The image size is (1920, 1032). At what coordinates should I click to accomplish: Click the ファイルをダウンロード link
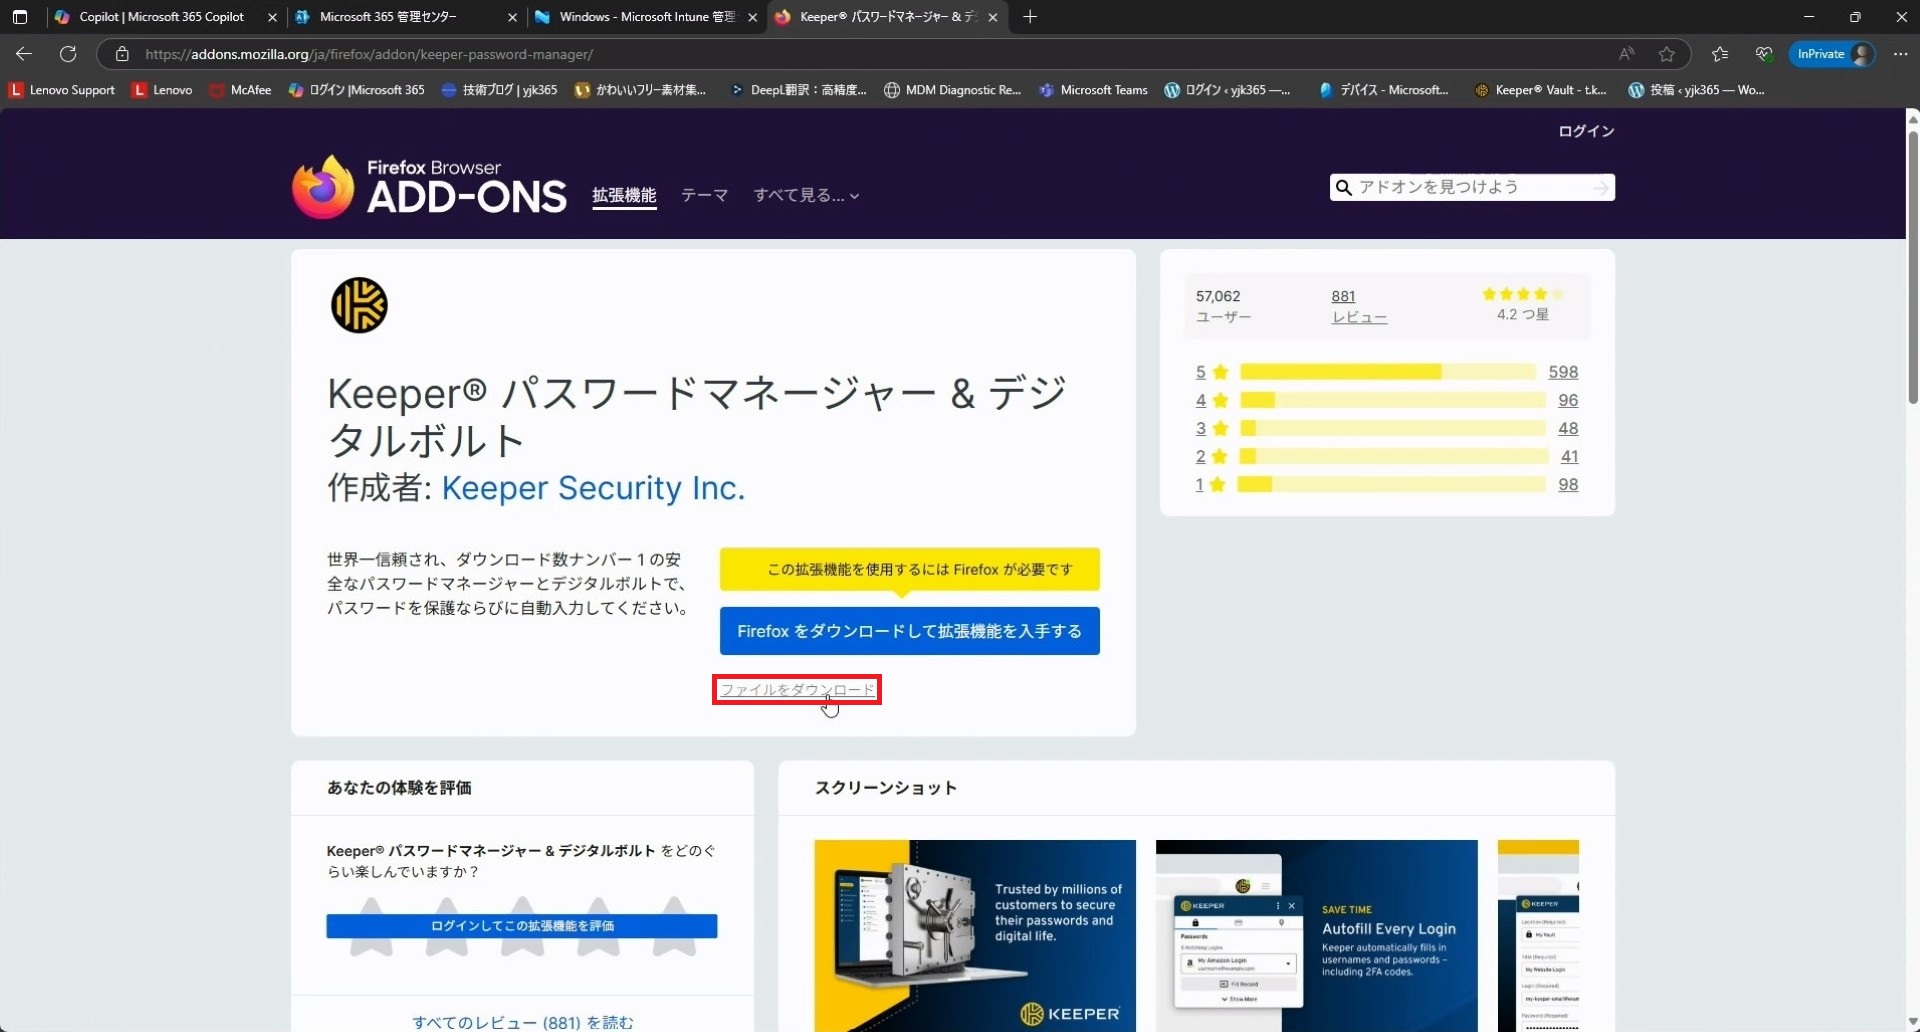pyautogui.click(x=797, y=690)
